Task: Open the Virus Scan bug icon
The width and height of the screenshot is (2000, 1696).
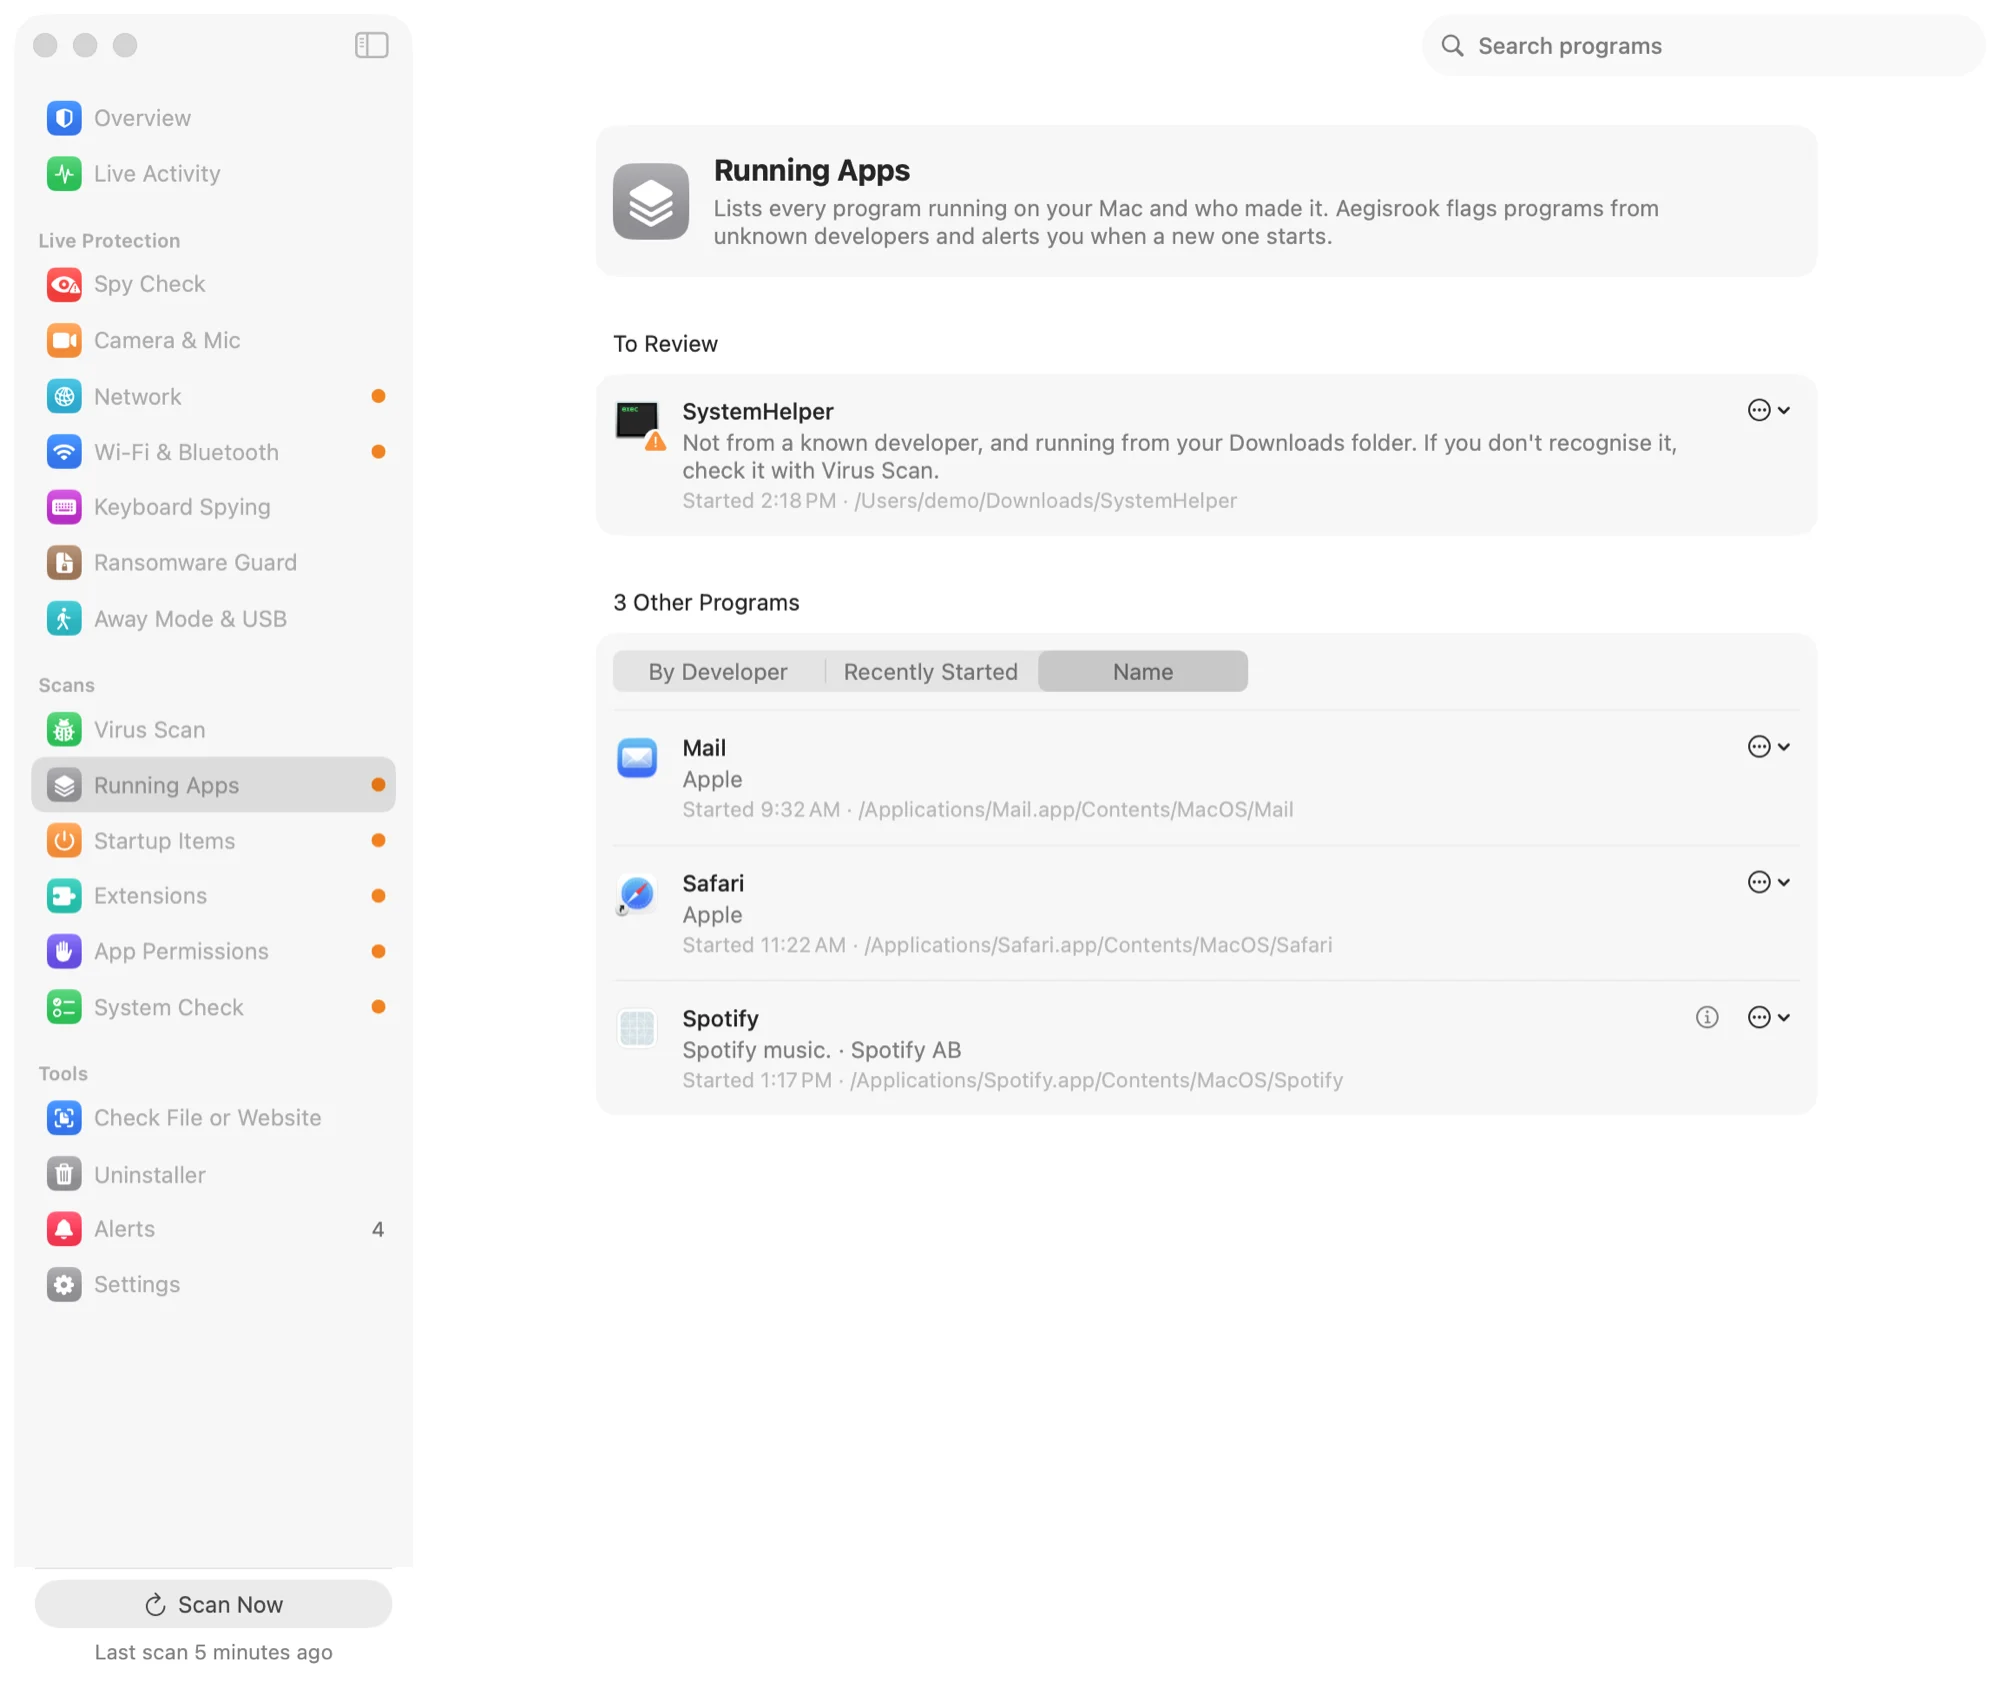Action: click(x=64, y=730)
